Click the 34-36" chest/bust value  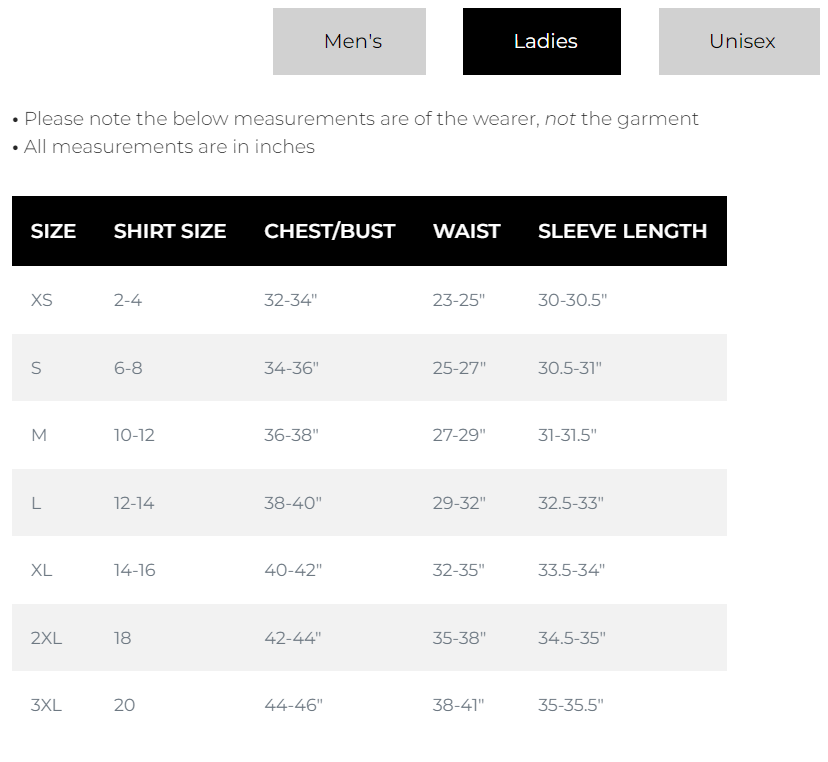click(291, 368)
